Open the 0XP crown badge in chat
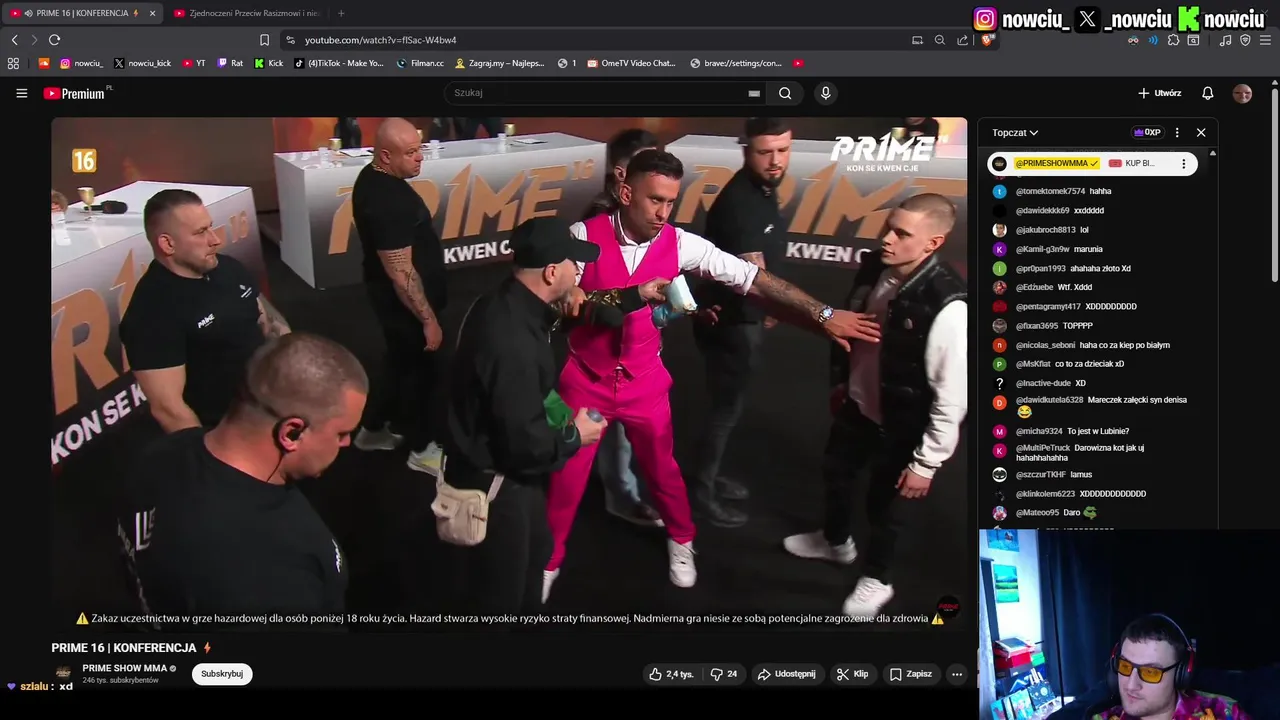This screenshot has width=1280, height=720. (1147, 133)
